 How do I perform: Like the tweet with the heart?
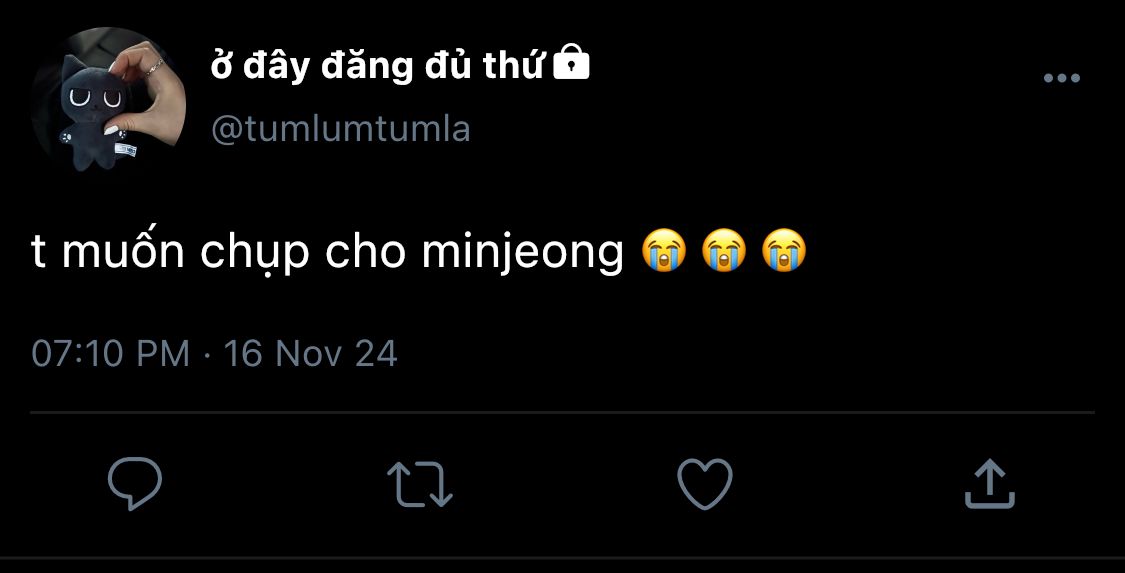705,484
